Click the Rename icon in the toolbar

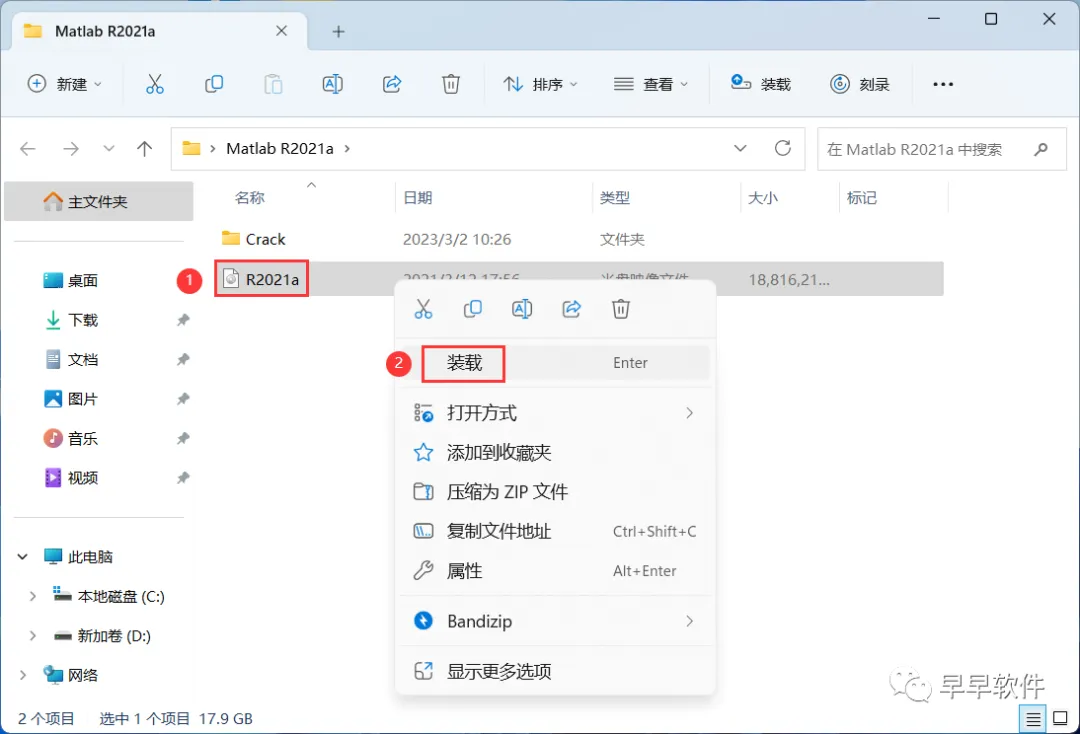333,84
